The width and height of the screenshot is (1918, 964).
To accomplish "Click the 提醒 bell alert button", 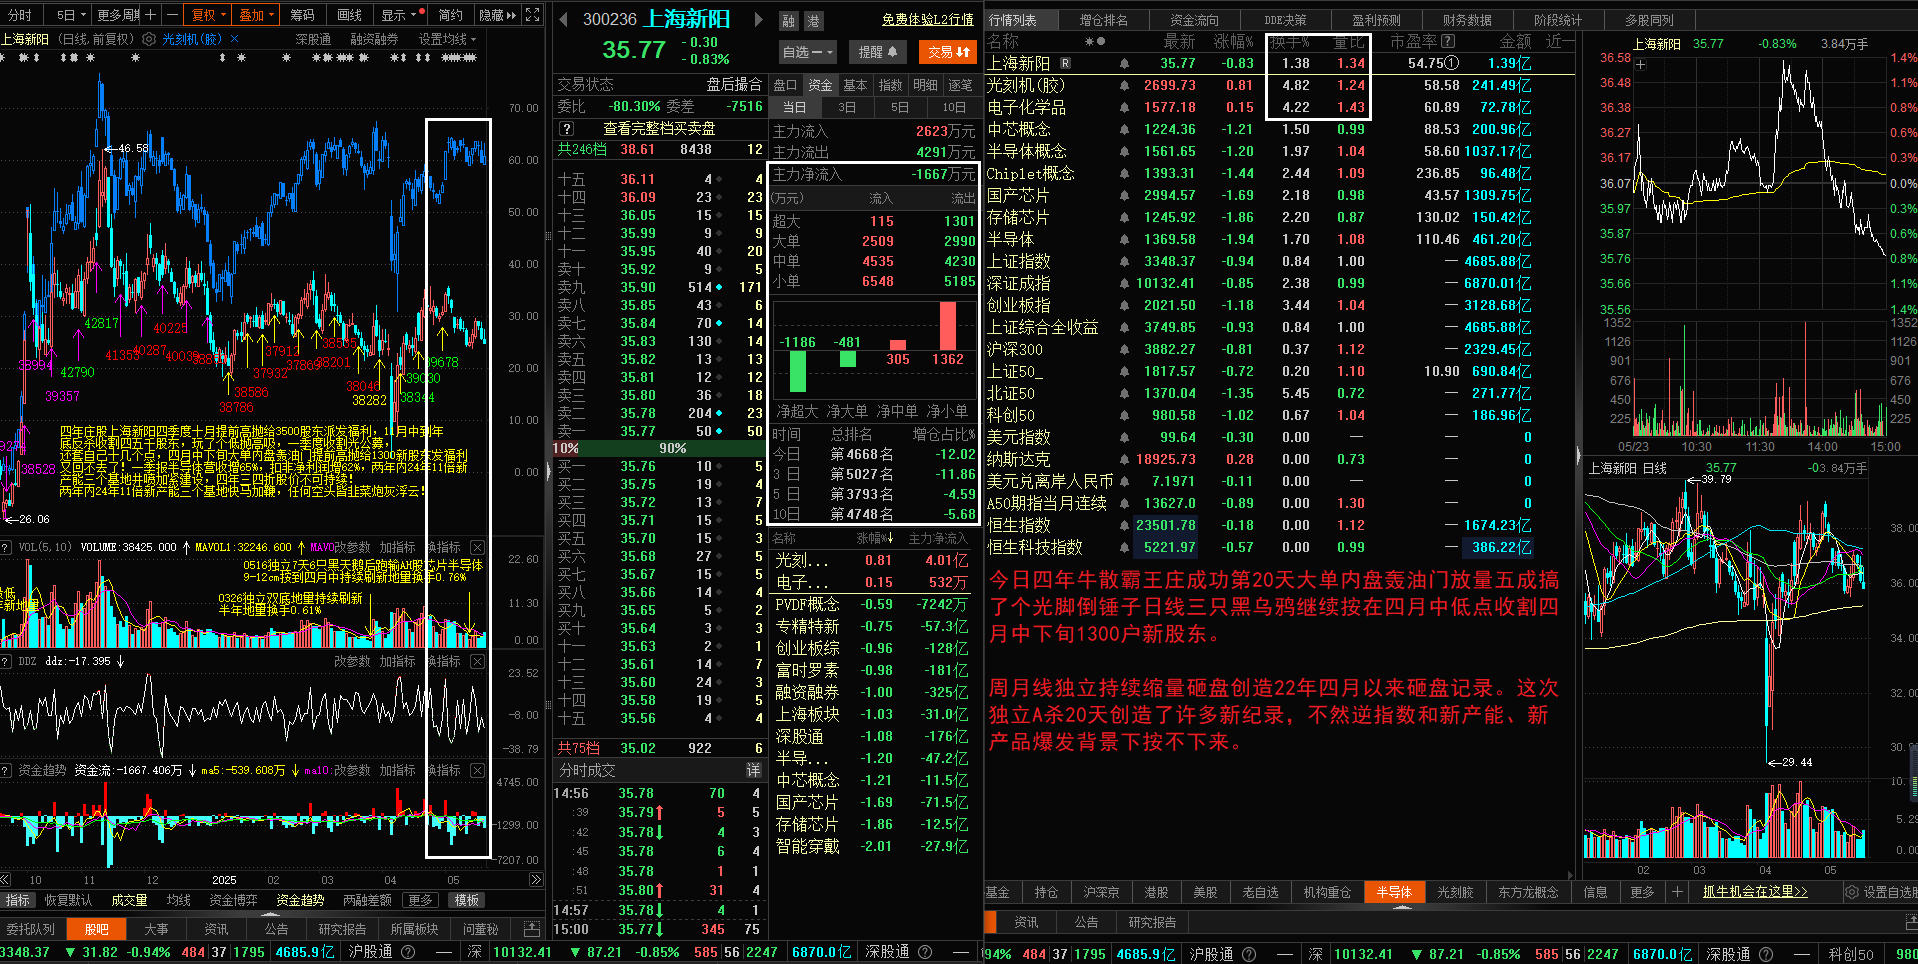I will 878,52.
